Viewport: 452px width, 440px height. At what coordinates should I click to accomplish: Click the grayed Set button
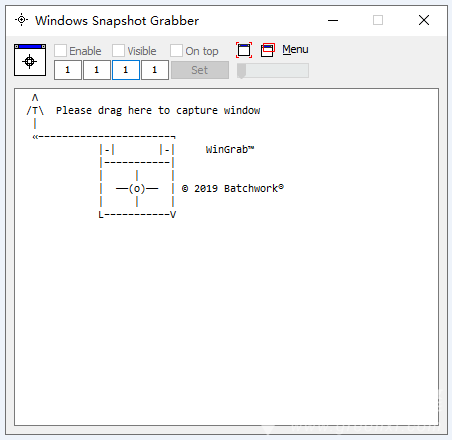[x=200, y=70]
